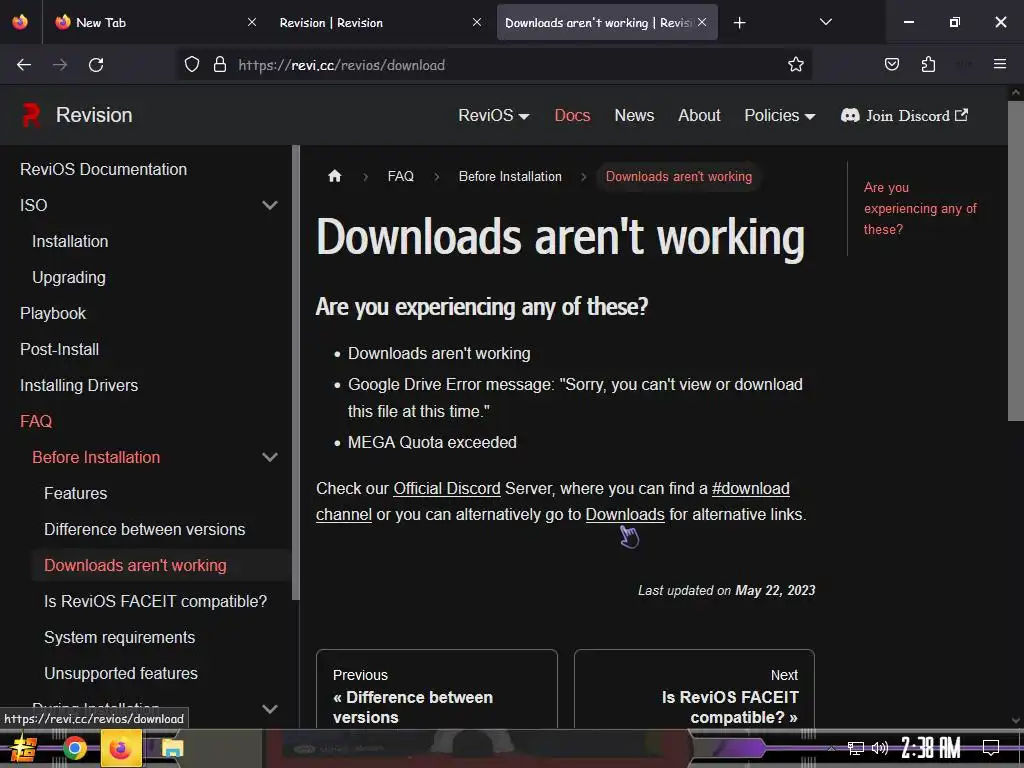Click the browser Back arrow

[x=24, y=65]
